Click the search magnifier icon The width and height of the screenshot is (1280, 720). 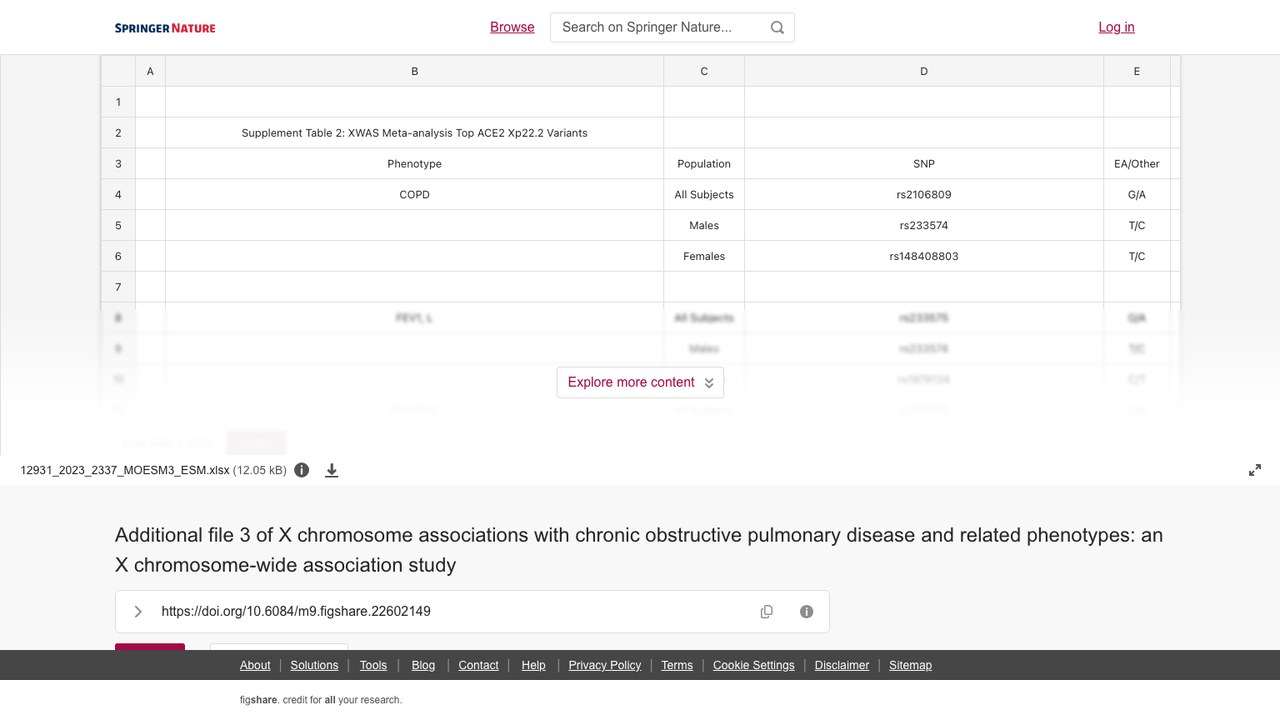pos(777,27)
